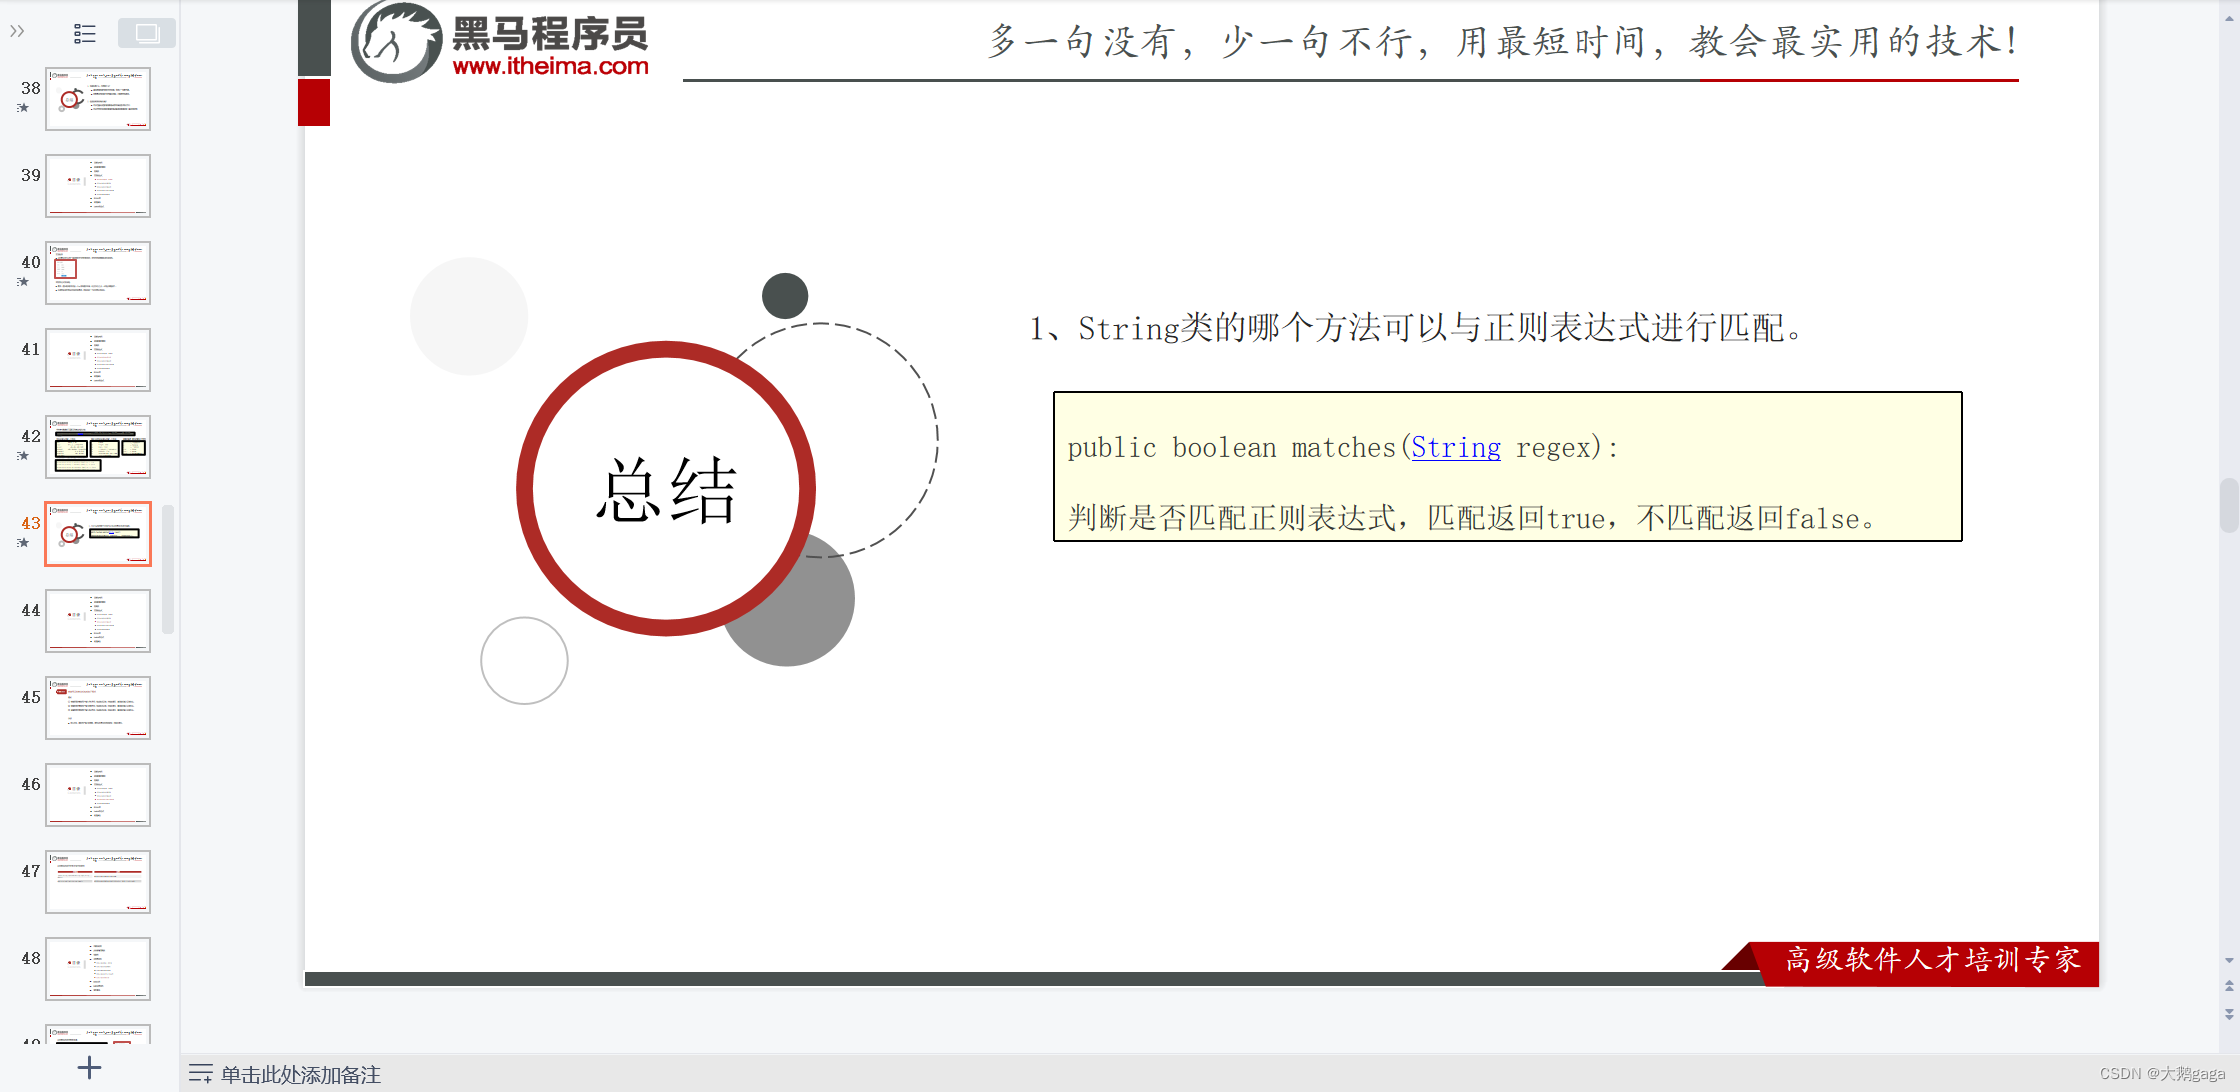
Task: Click animation star icon on slide 40
Action: click(23, 282)
